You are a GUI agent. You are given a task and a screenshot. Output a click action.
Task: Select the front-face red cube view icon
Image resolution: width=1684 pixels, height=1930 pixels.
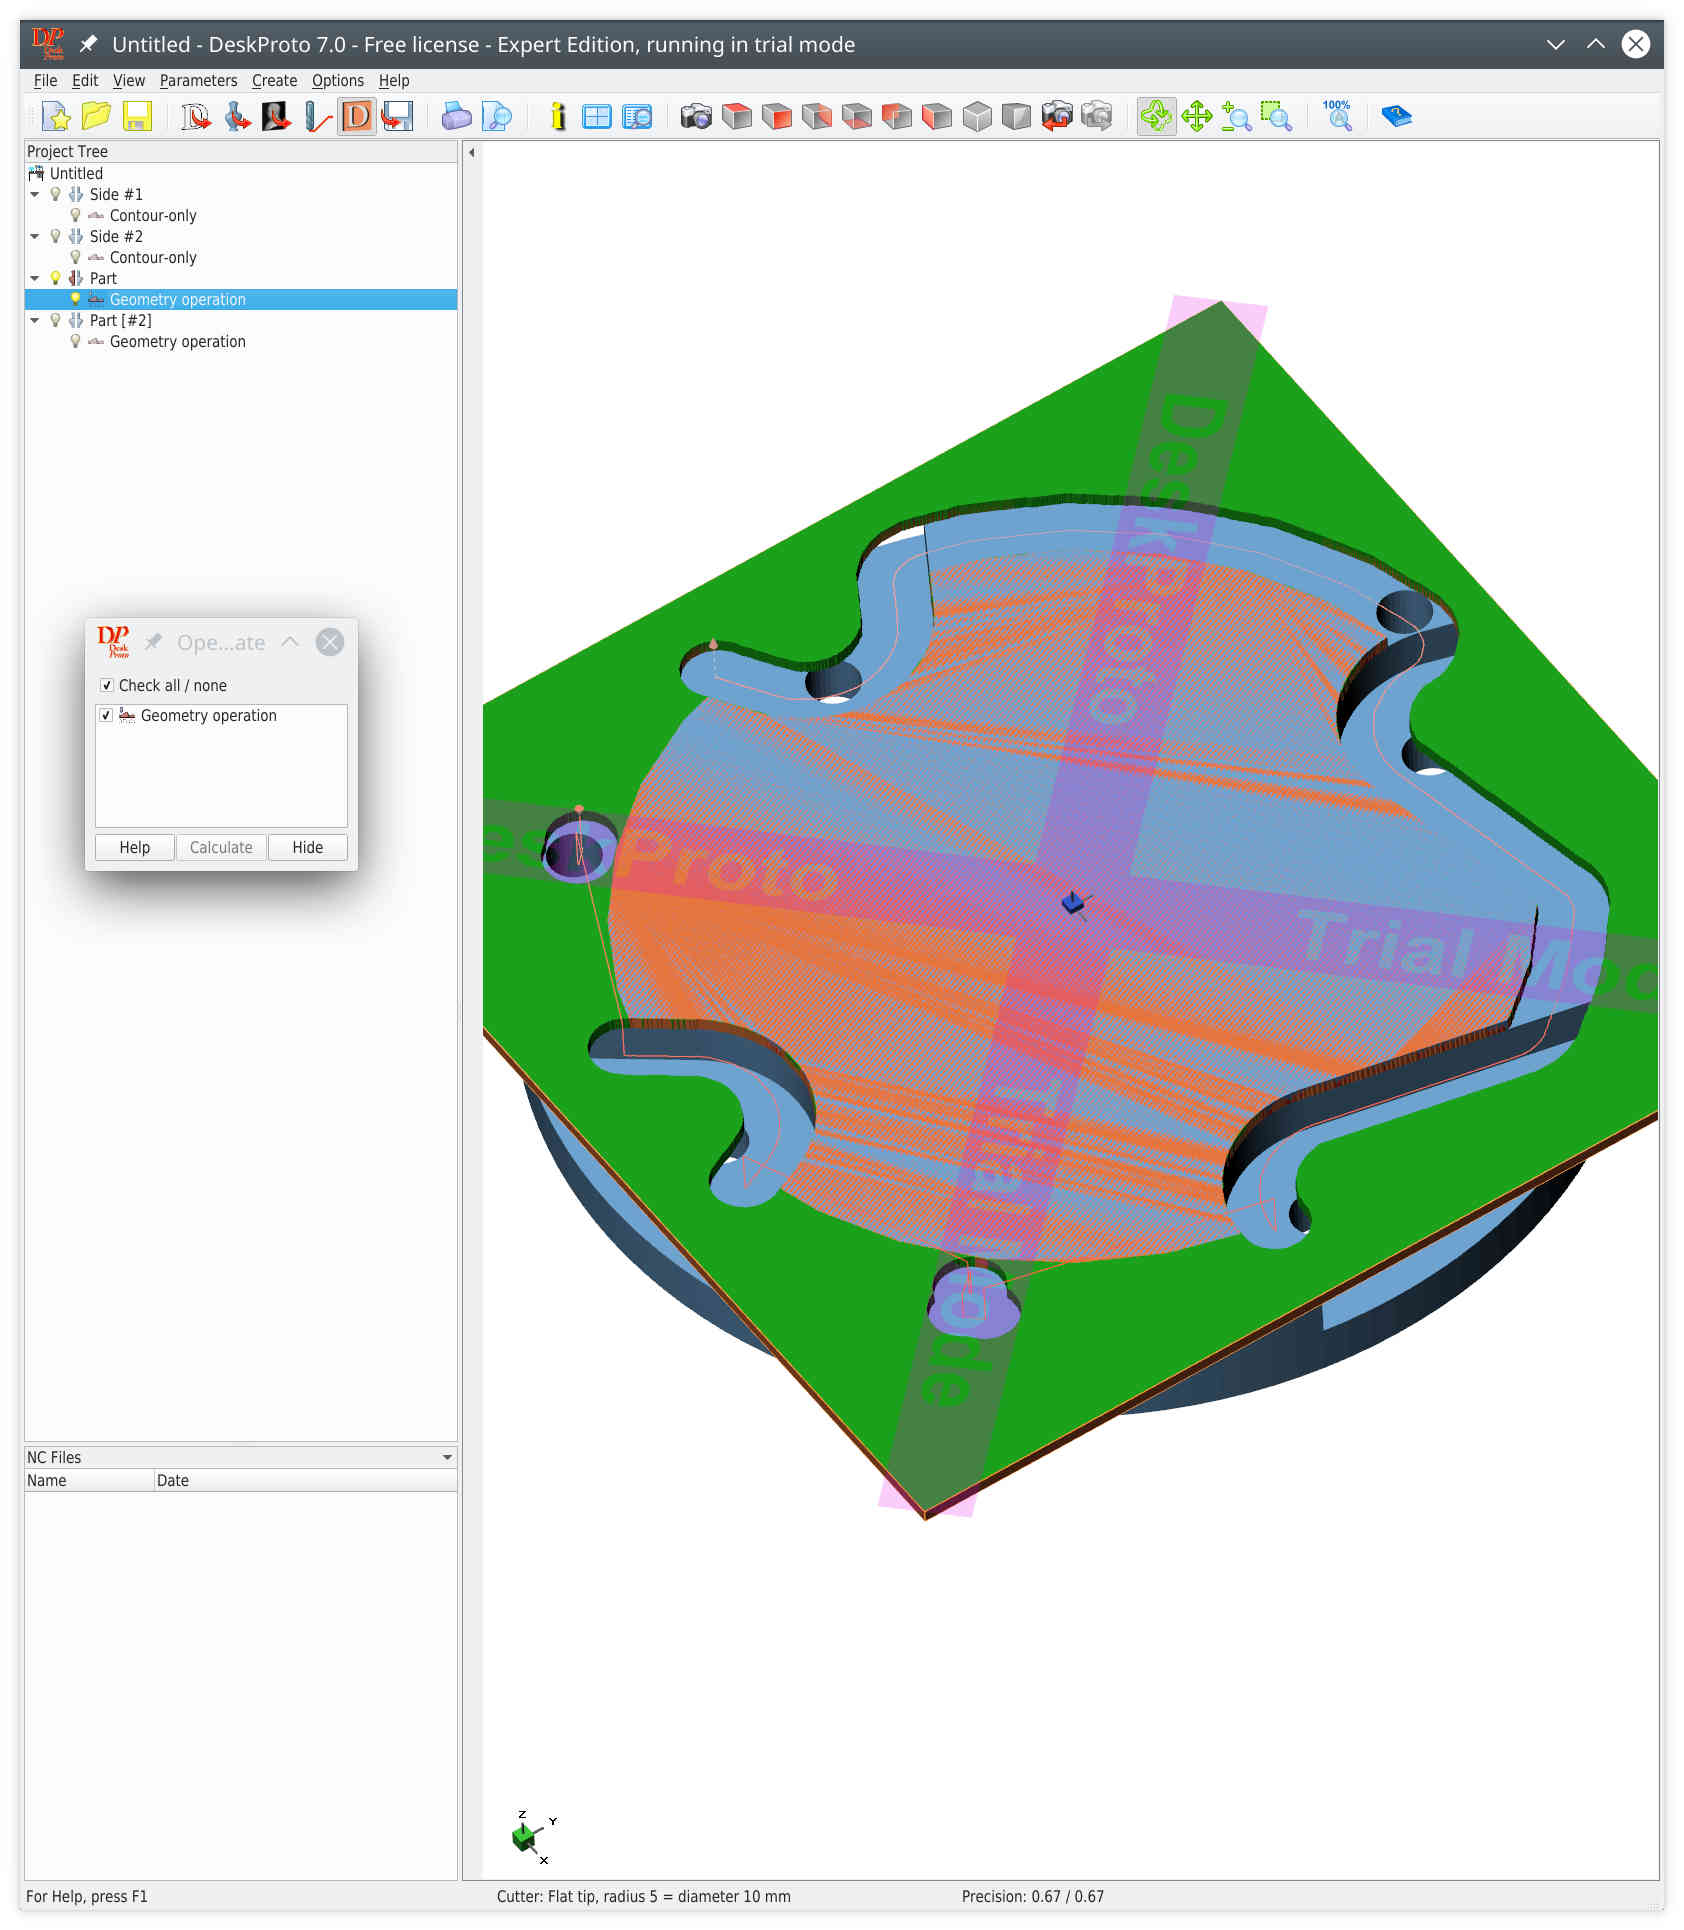pyautogui.click(x=777, y=117)
